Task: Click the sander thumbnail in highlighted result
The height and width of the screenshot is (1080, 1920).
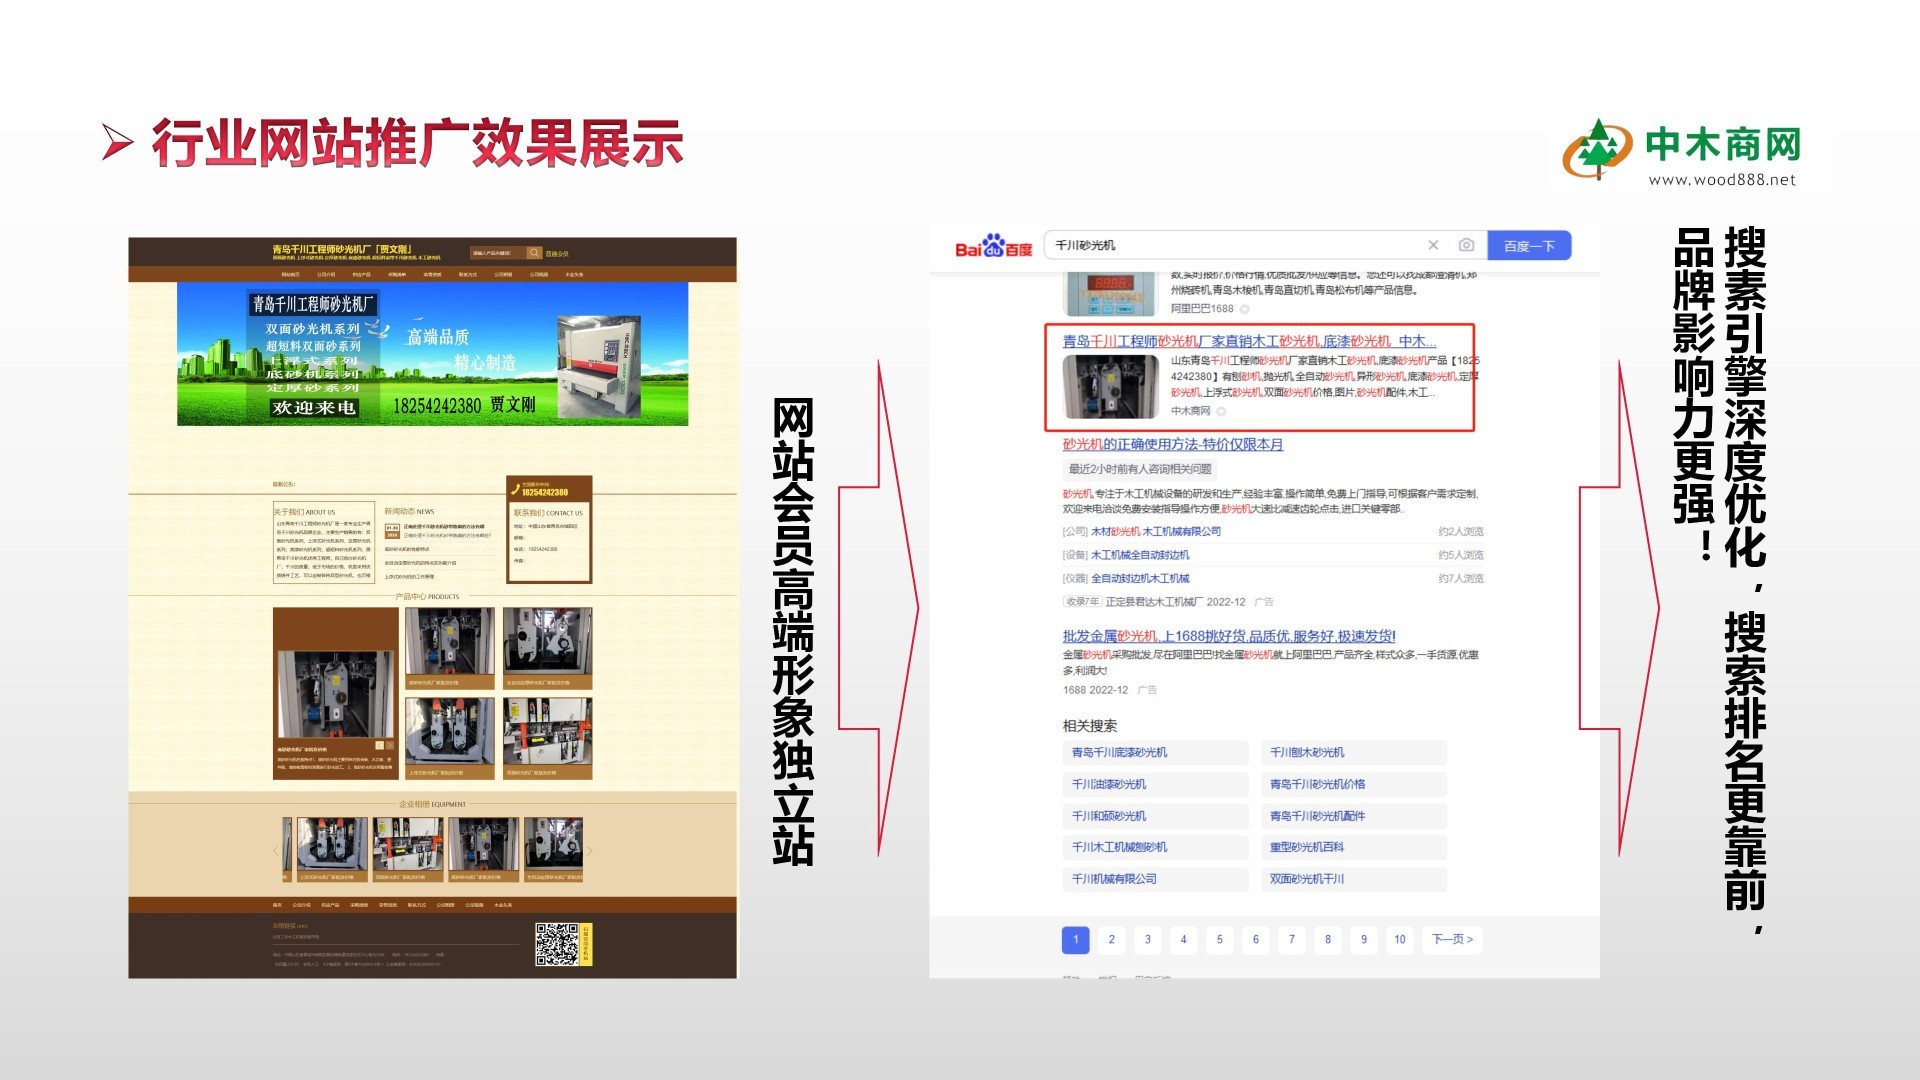Action: (x=1110, y=386)
